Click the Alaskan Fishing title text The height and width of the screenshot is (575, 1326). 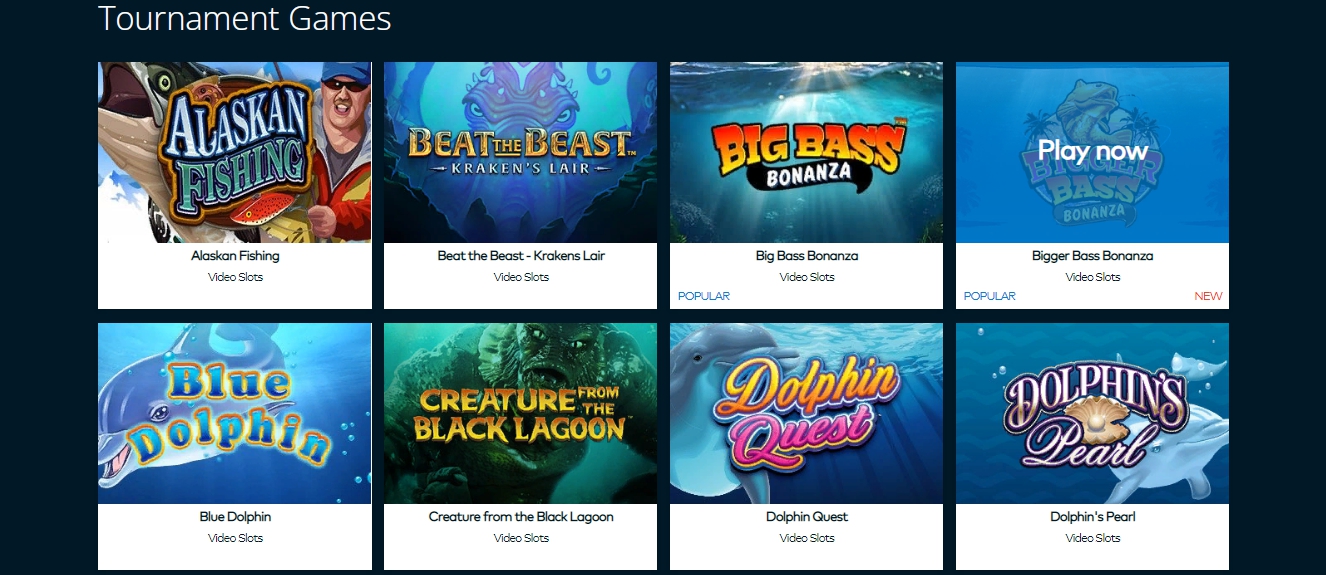point(235,256)
